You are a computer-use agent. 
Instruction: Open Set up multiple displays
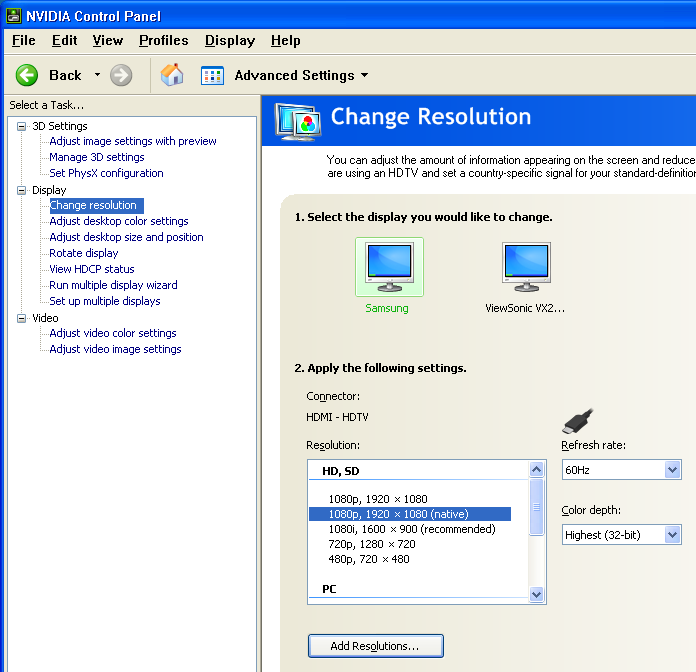105,301
